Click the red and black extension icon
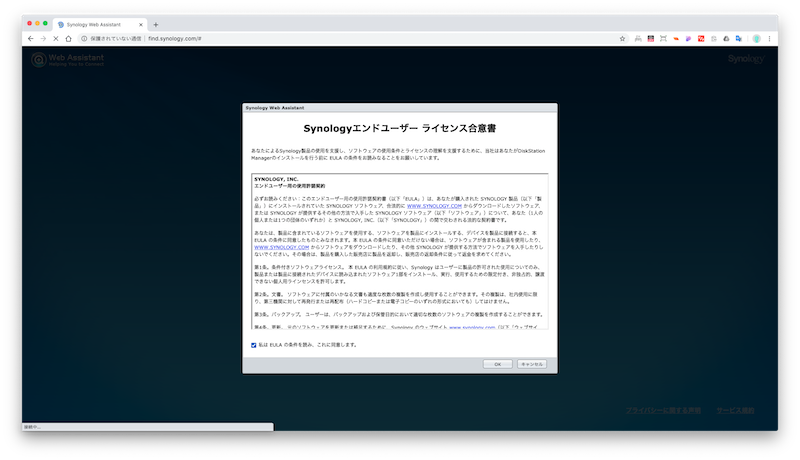The height and width of the screenshot is (460, 800). 651,39
